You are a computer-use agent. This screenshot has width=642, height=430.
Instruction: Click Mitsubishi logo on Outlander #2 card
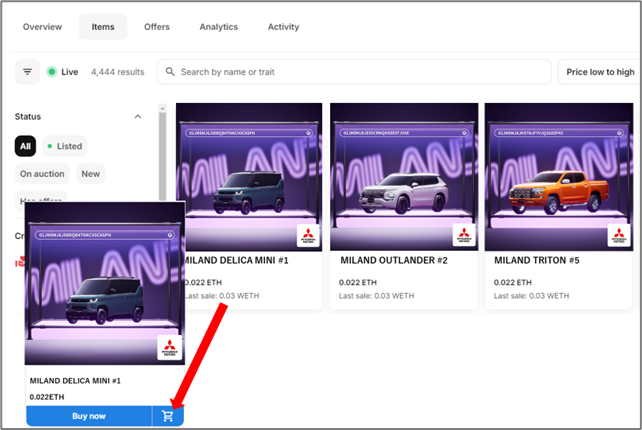pos(464,235)
